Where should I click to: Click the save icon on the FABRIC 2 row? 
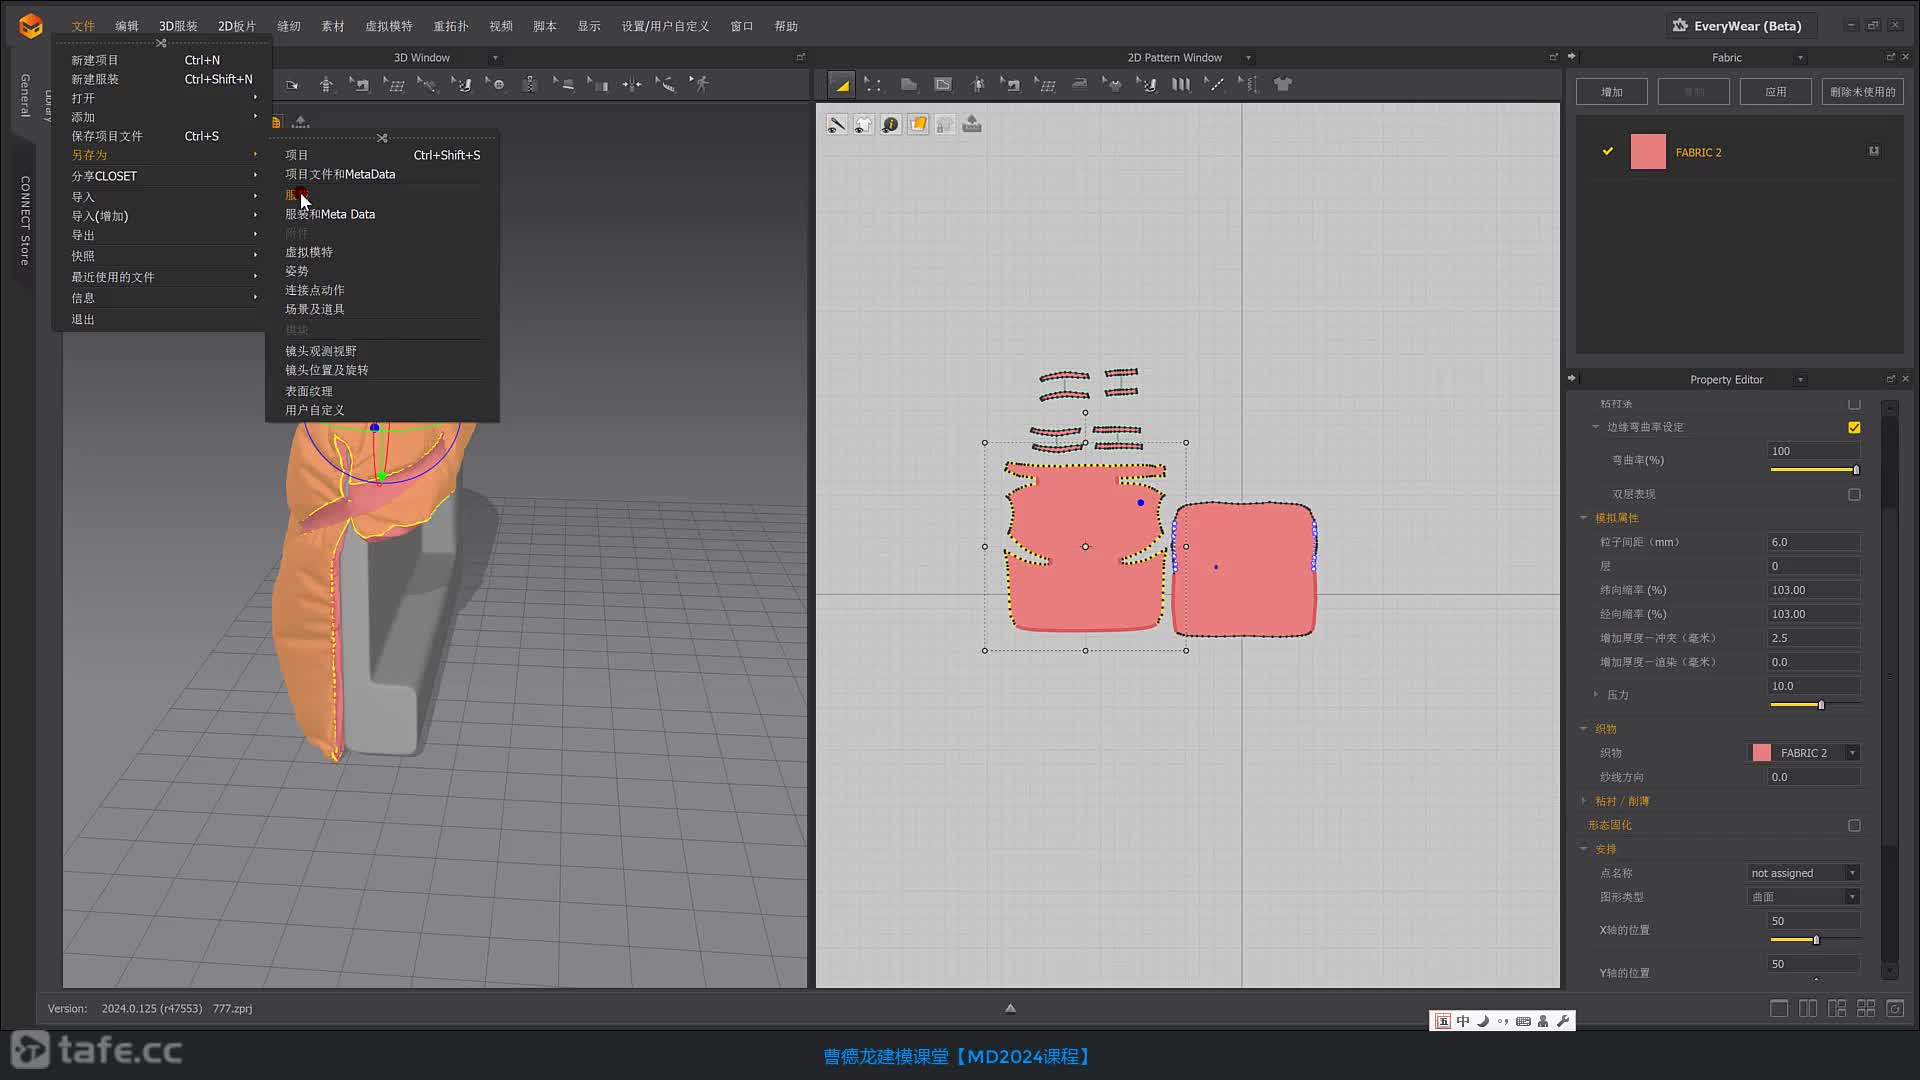tap(1874, 152)
